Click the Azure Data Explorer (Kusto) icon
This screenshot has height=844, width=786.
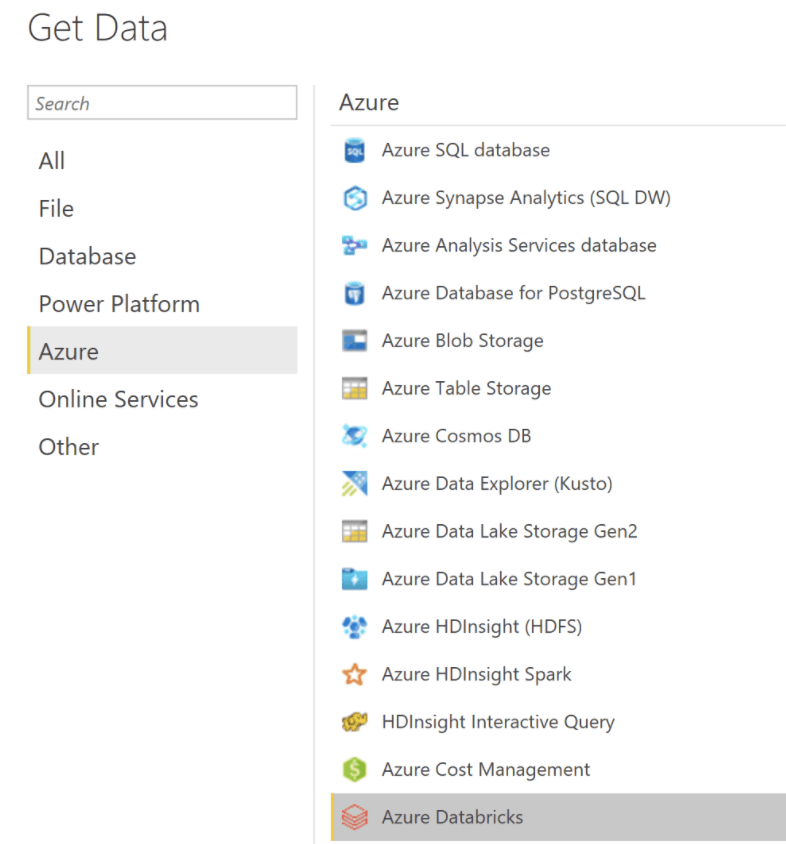355,484
